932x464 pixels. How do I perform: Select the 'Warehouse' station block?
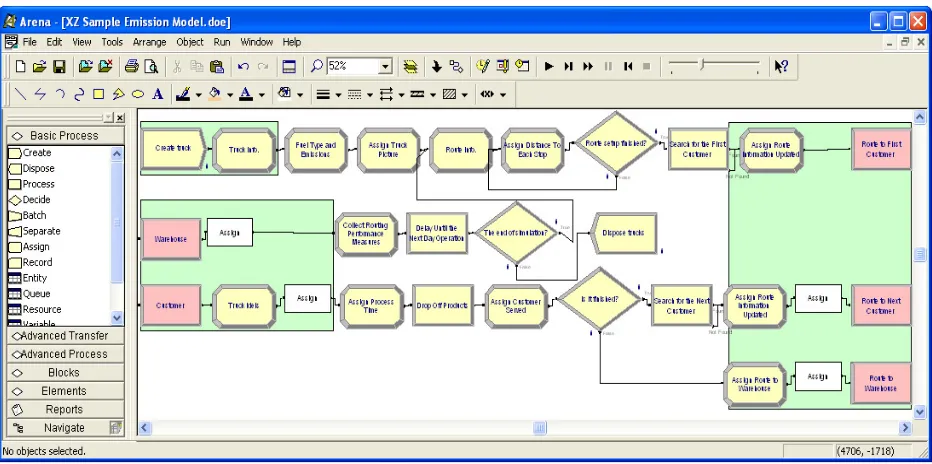click(x=171, y=239)
